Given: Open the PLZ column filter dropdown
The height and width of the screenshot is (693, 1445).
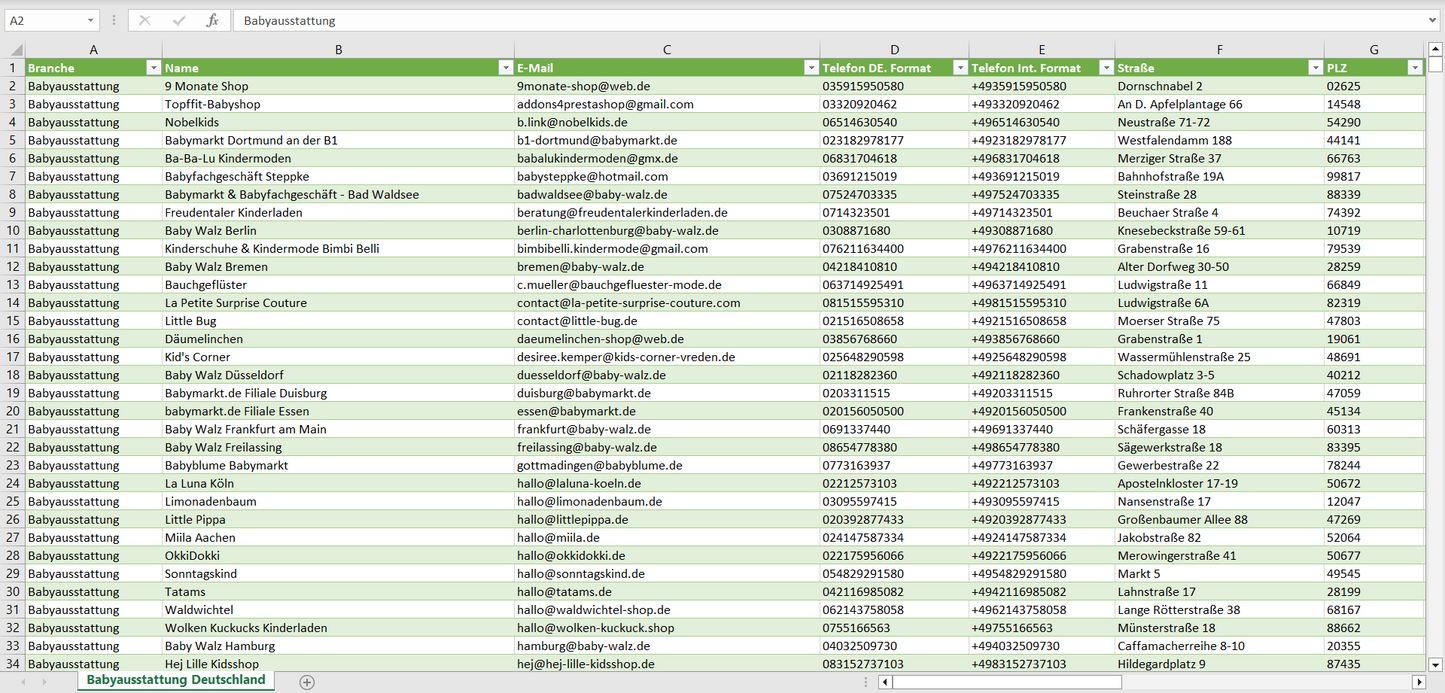Looking at the screenshot, I should tap(1414, 68).
